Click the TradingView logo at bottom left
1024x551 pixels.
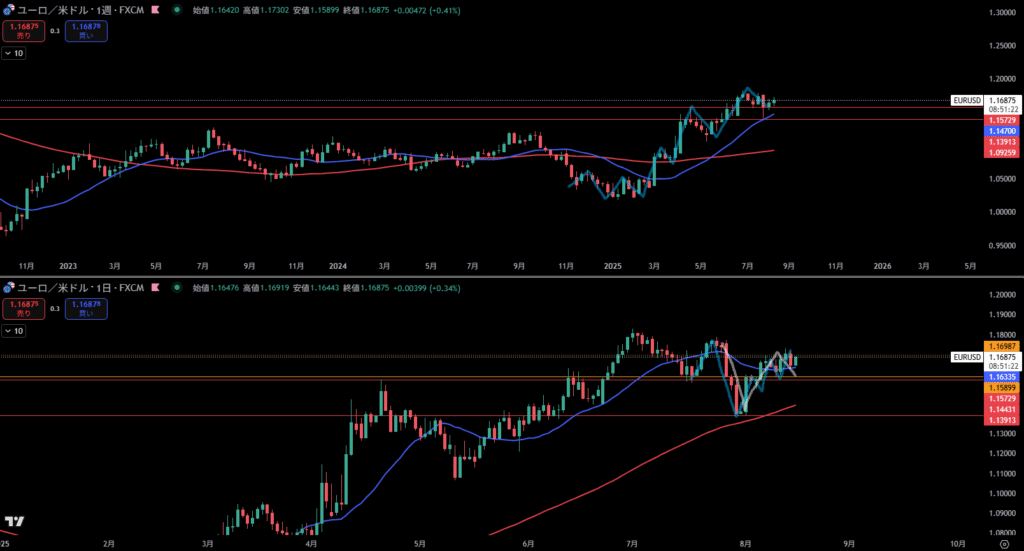(14, 521)
